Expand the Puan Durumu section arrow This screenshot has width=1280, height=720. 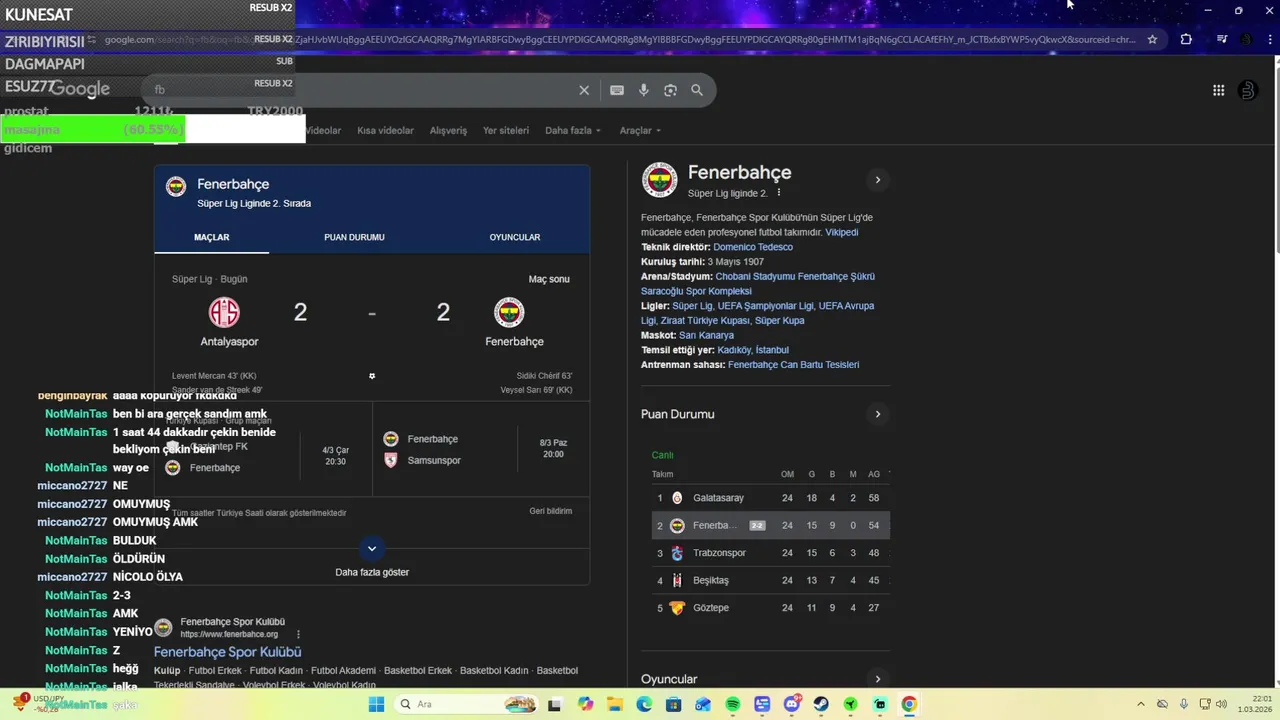point(877,414)
